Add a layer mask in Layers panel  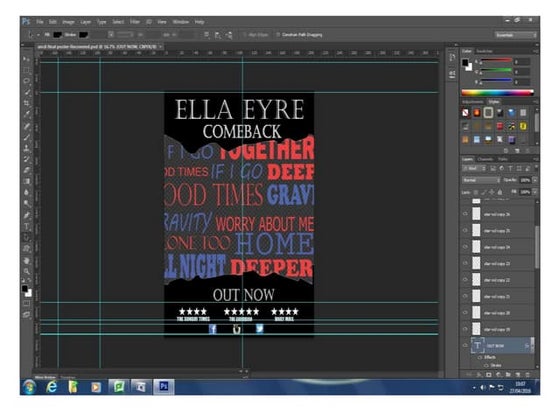tap(489, 374)
